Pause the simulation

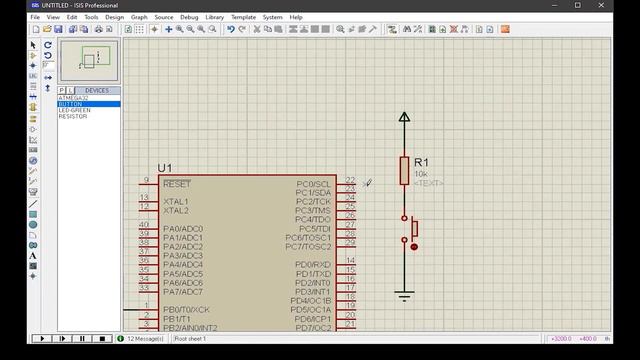coord(82,339)
